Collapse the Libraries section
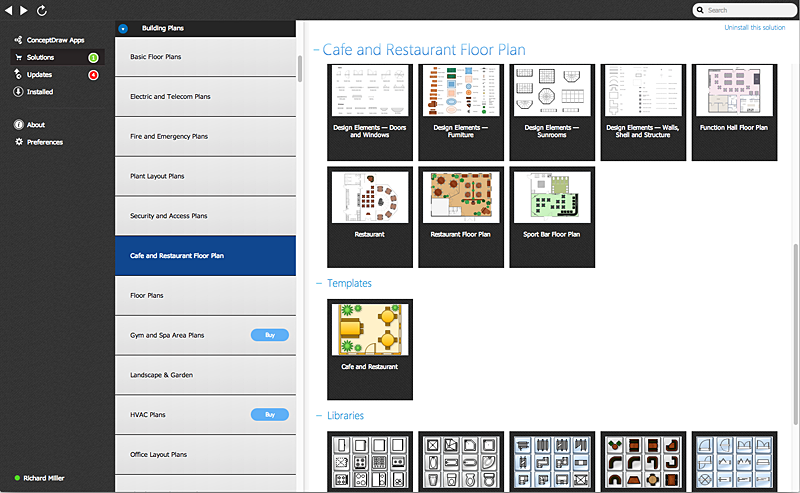The height and width of the screenshot is (493, 800). click(x=319, y=415)
